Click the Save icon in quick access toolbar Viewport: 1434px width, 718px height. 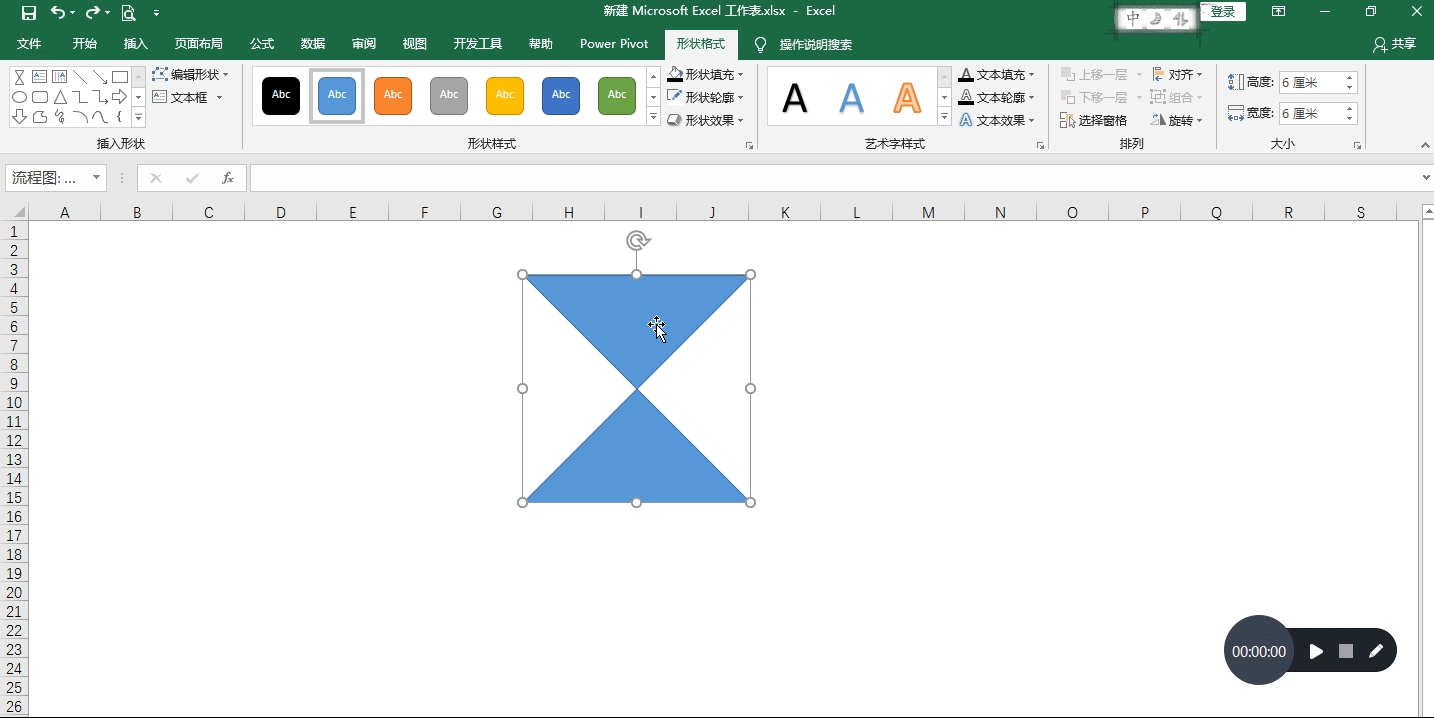[x=28, y=12]
